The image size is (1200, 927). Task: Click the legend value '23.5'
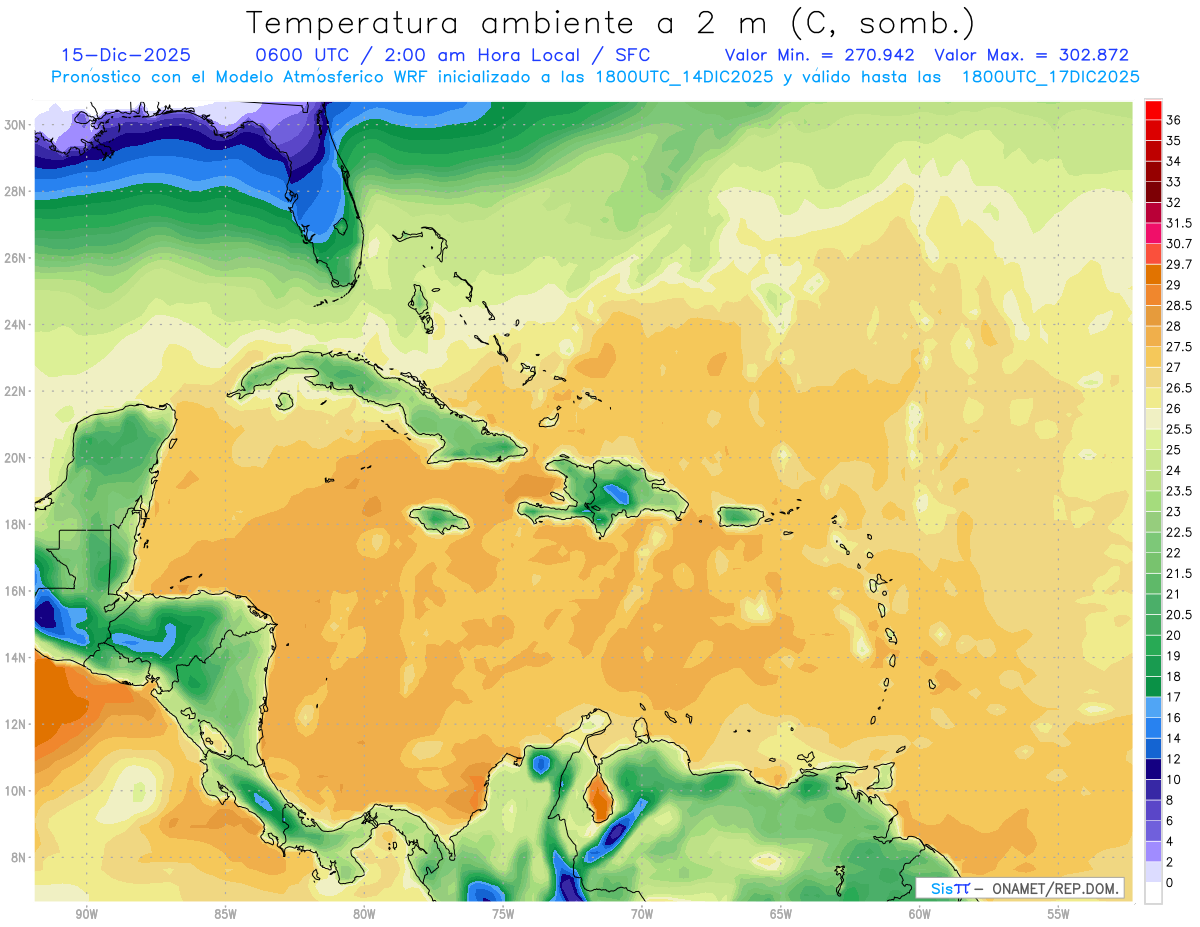(x=1179, y=491)
